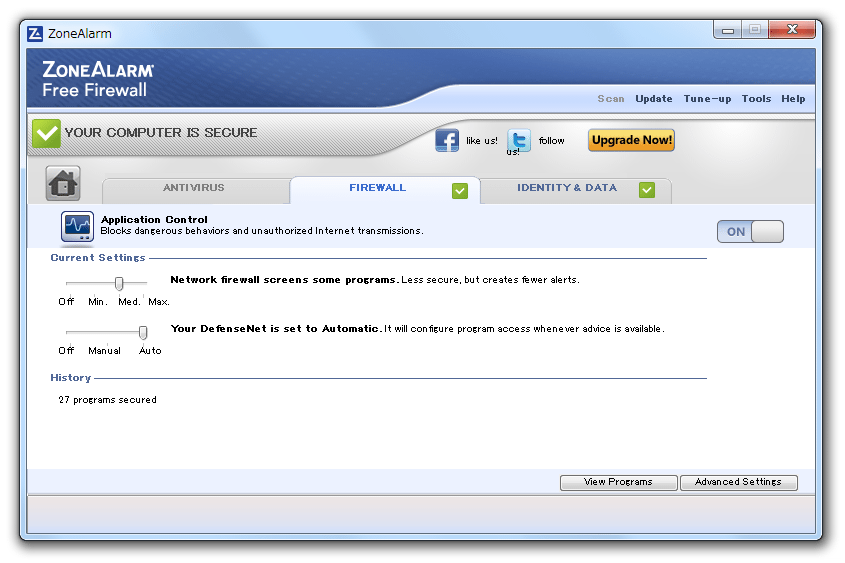The image size is (845, 563).
Task: Click the 'like us!' text
Action: (x=482, y=141)
